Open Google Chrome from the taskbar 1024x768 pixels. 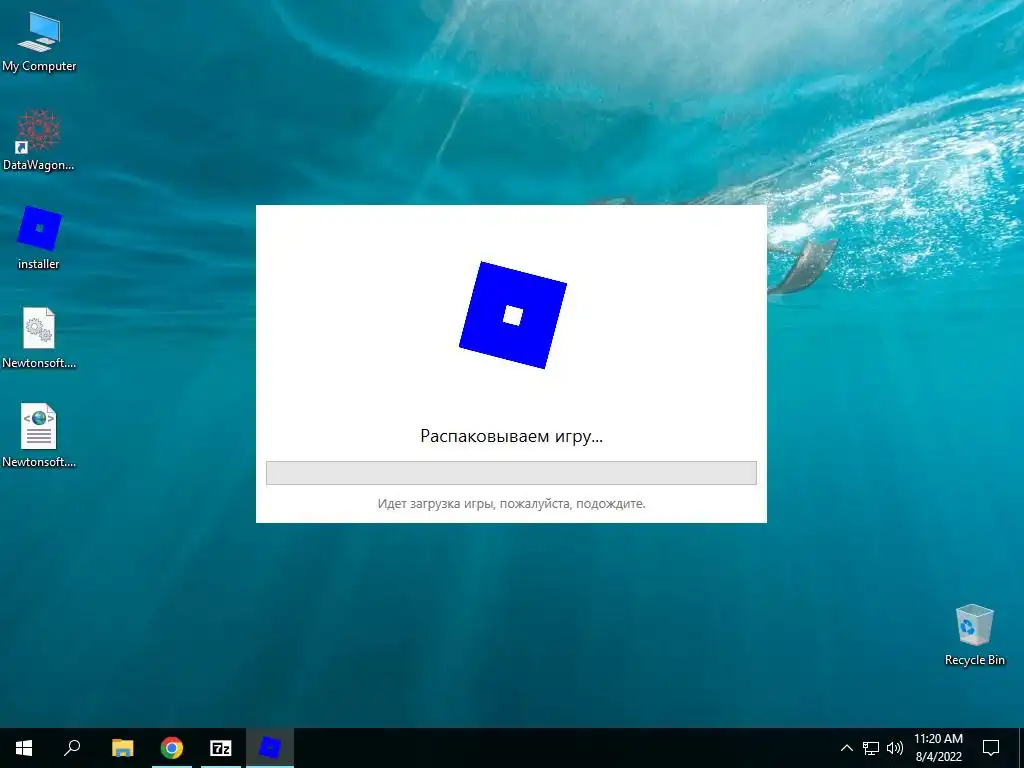(172, 748)
